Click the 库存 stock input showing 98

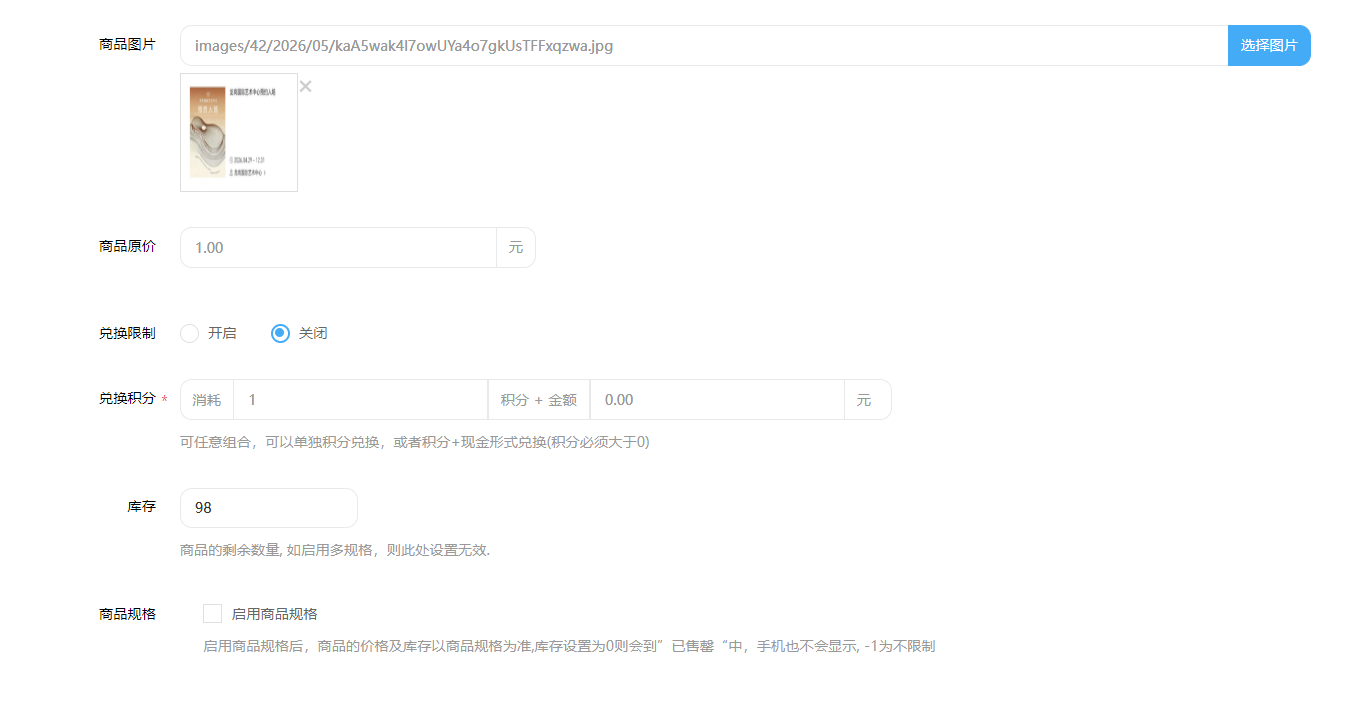269,508
